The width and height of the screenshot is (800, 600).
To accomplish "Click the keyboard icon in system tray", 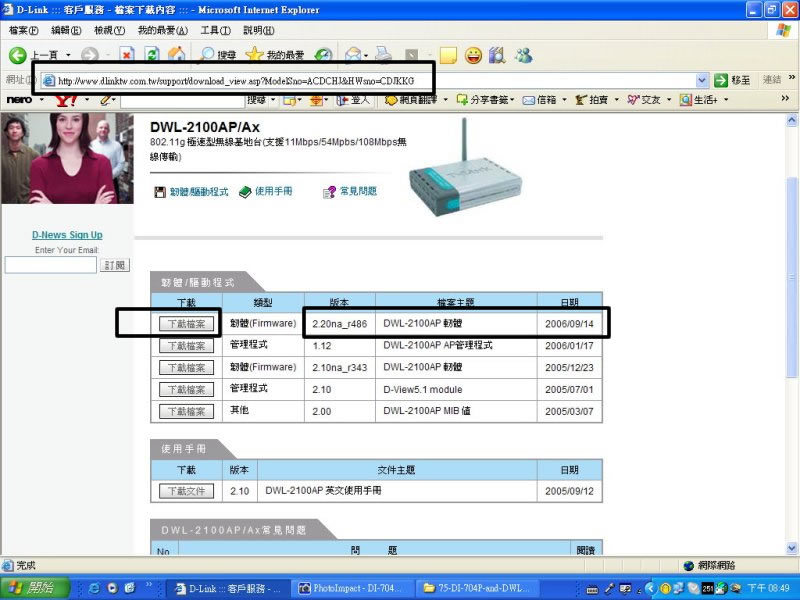I will pyautogui.click(x=592, y=589).
